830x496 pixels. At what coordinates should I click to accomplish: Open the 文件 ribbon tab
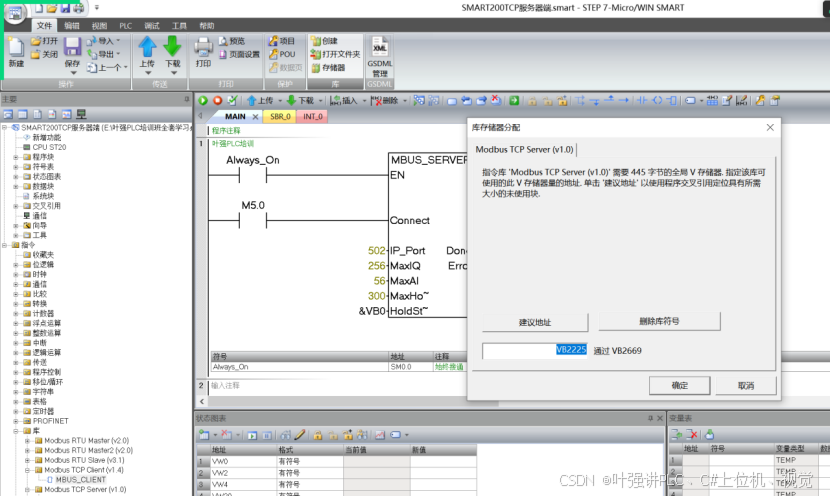click(x=44, y=25)
